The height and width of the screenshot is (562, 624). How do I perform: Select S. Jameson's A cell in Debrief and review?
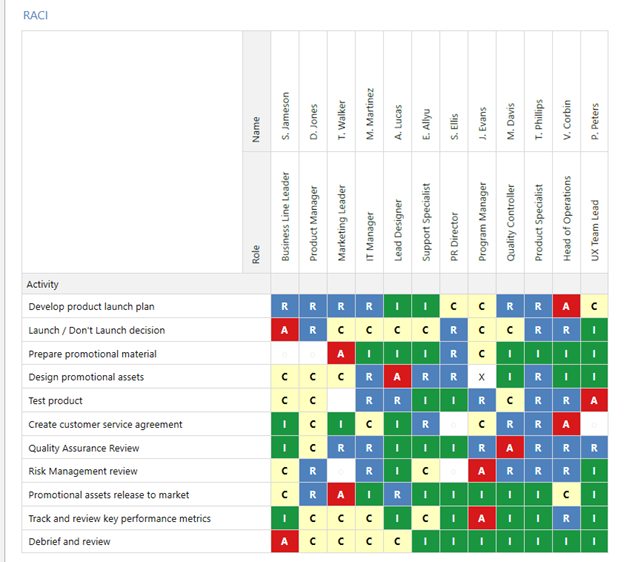coord(285,542)
